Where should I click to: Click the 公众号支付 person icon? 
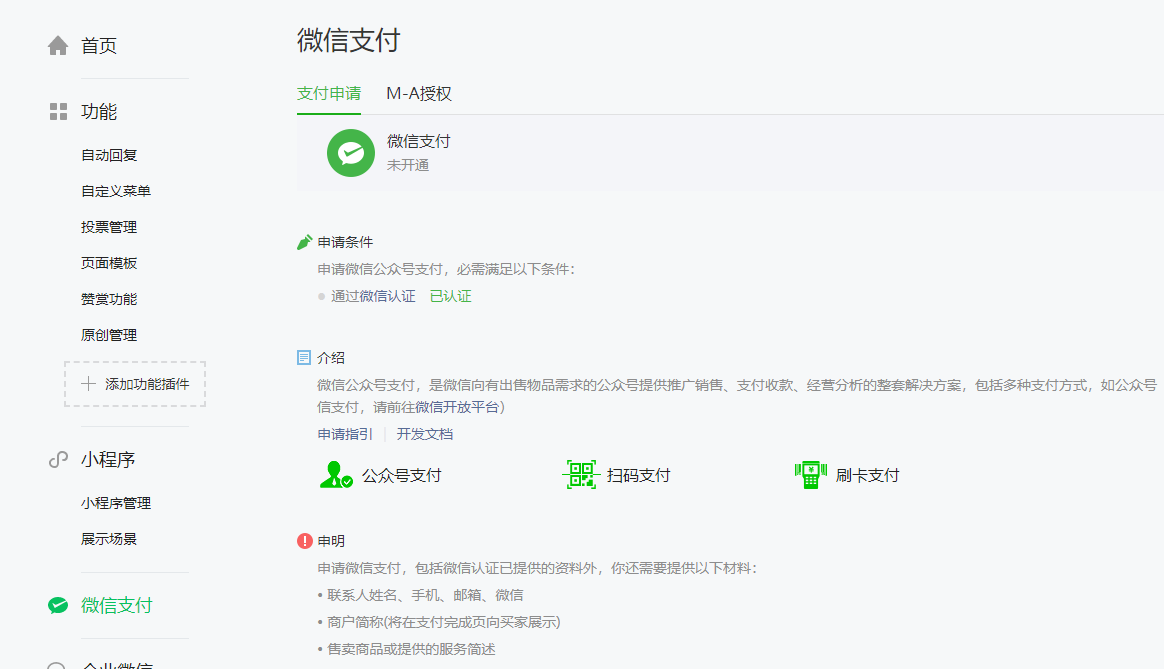336,475
